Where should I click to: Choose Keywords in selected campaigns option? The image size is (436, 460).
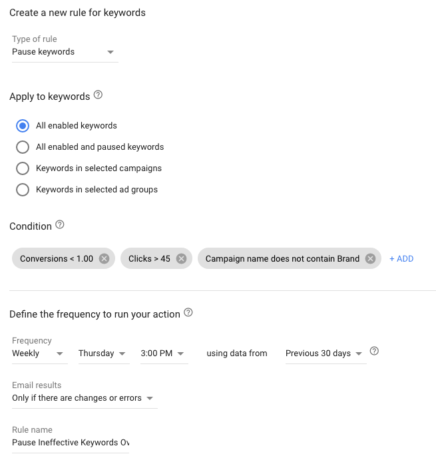click(23, 168)
